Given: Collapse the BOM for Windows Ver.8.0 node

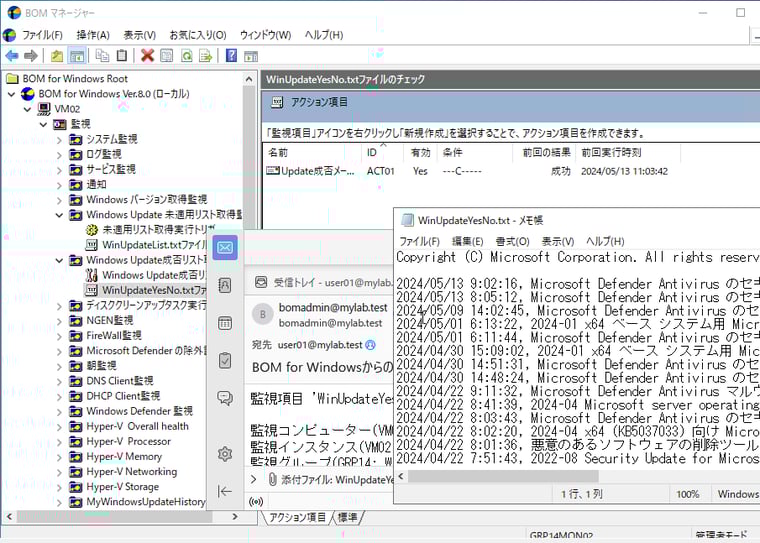Looking at the screenshot, I should point(12,94).
